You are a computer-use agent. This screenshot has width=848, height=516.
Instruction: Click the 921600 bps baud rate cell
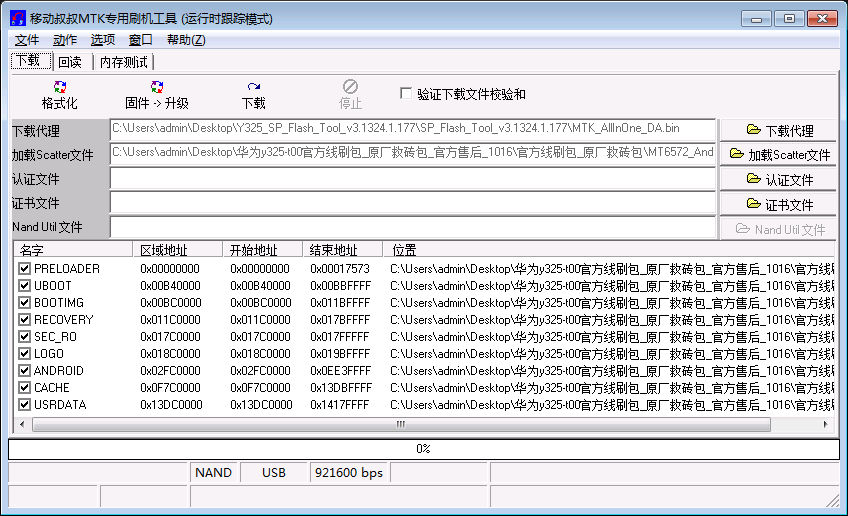tap(349, 473)
